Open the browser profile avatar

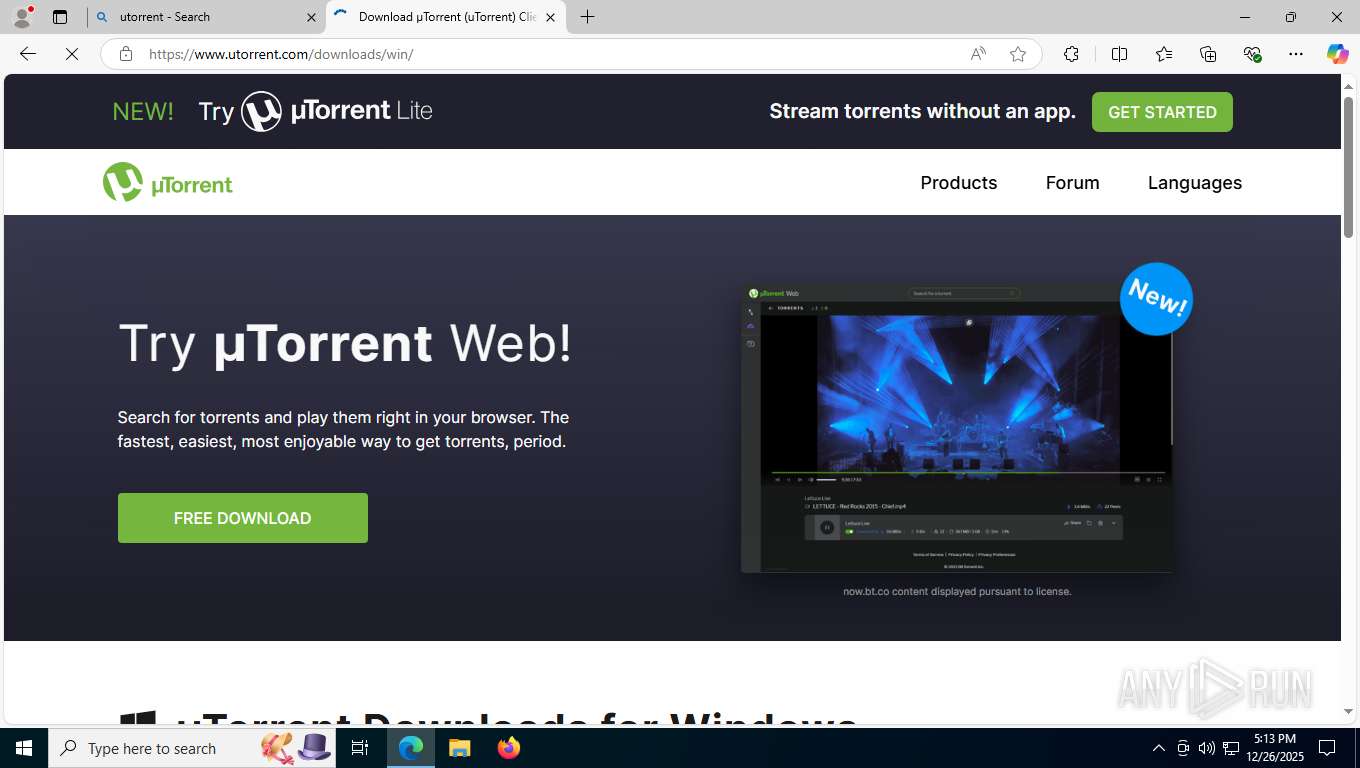coord(22,17)
